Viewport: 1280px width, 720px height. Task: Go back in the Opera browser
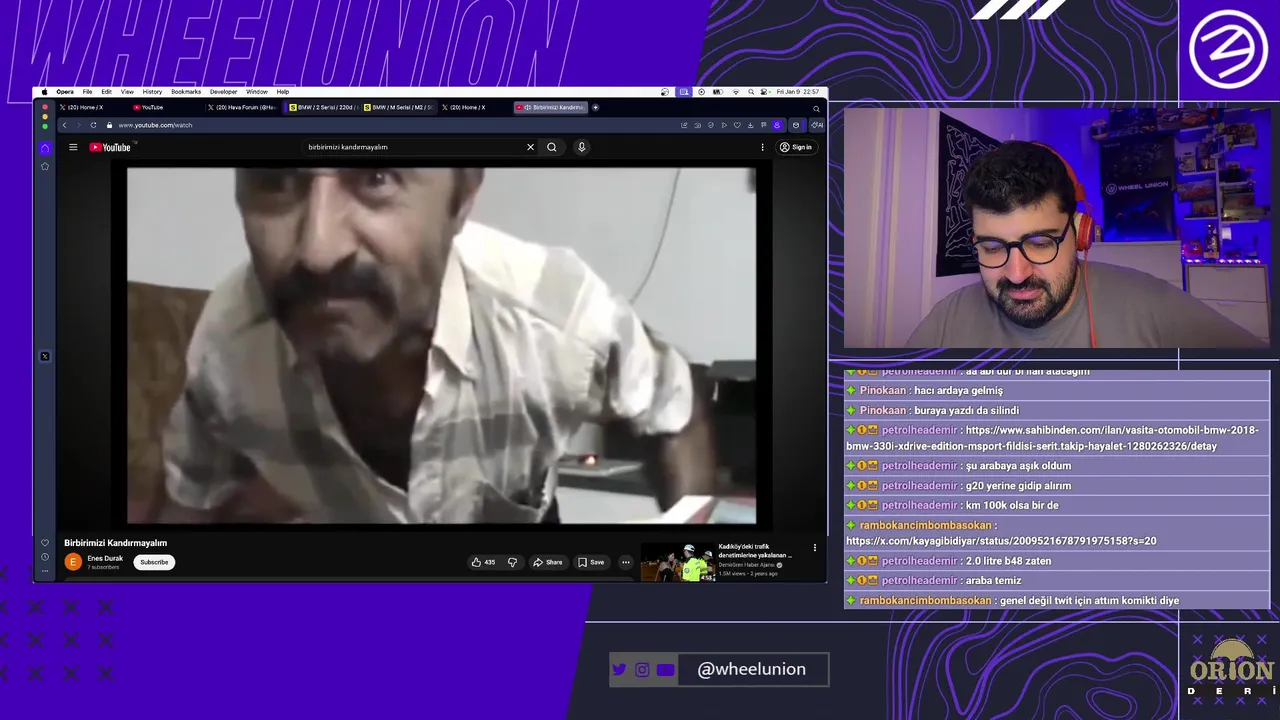point(64,125)
